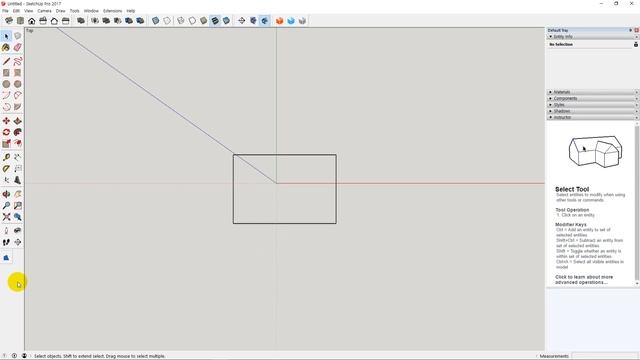Screen dimensions: 640x360
Task: Toggle auto-hide pin on Default Tray
Action: coord(631,30)
